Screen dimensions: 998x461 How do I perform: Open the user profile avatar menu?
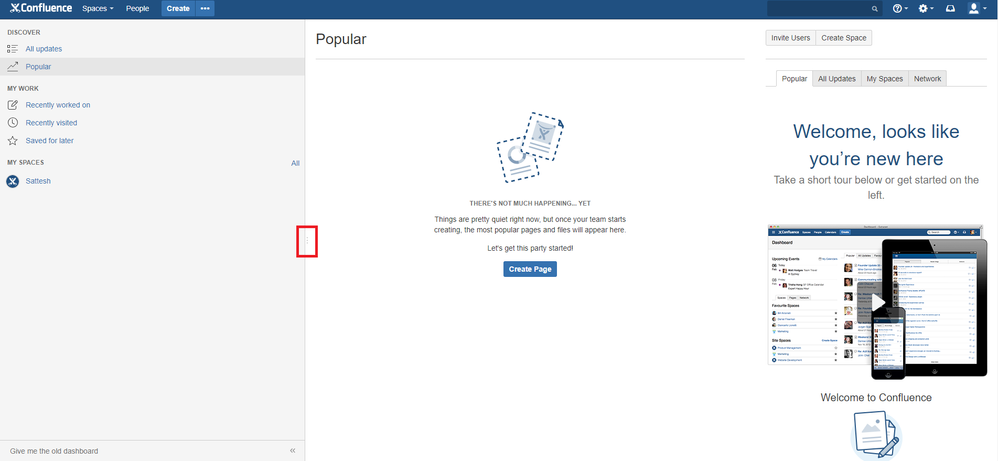pos(977,8)
